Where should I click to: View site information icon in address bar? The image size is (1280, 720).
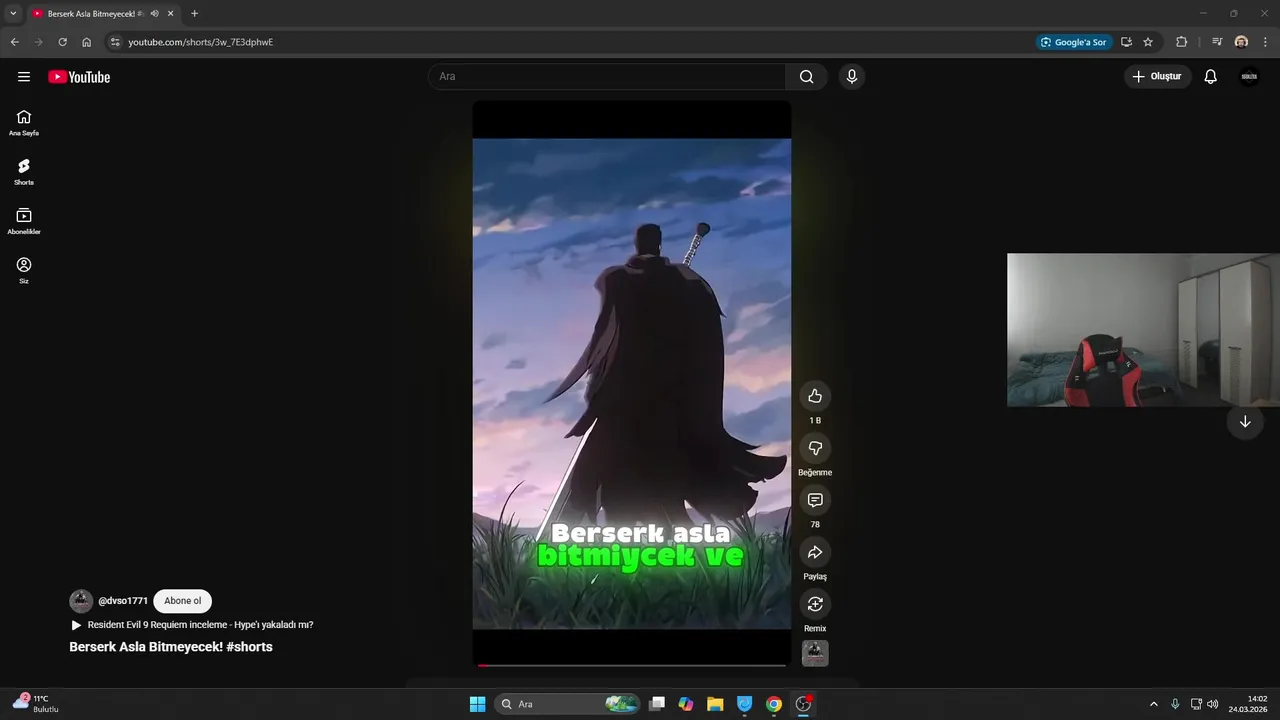coord(115,42)
